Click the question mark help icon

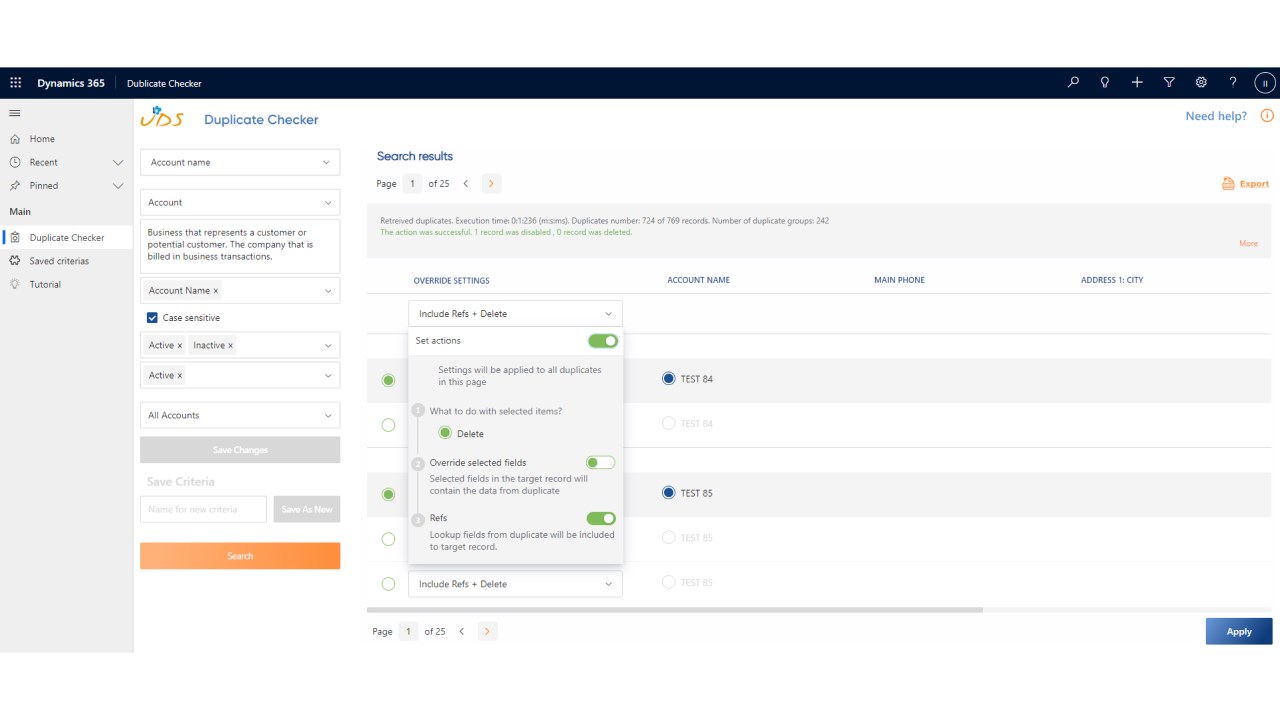(x=1233, y=83)
